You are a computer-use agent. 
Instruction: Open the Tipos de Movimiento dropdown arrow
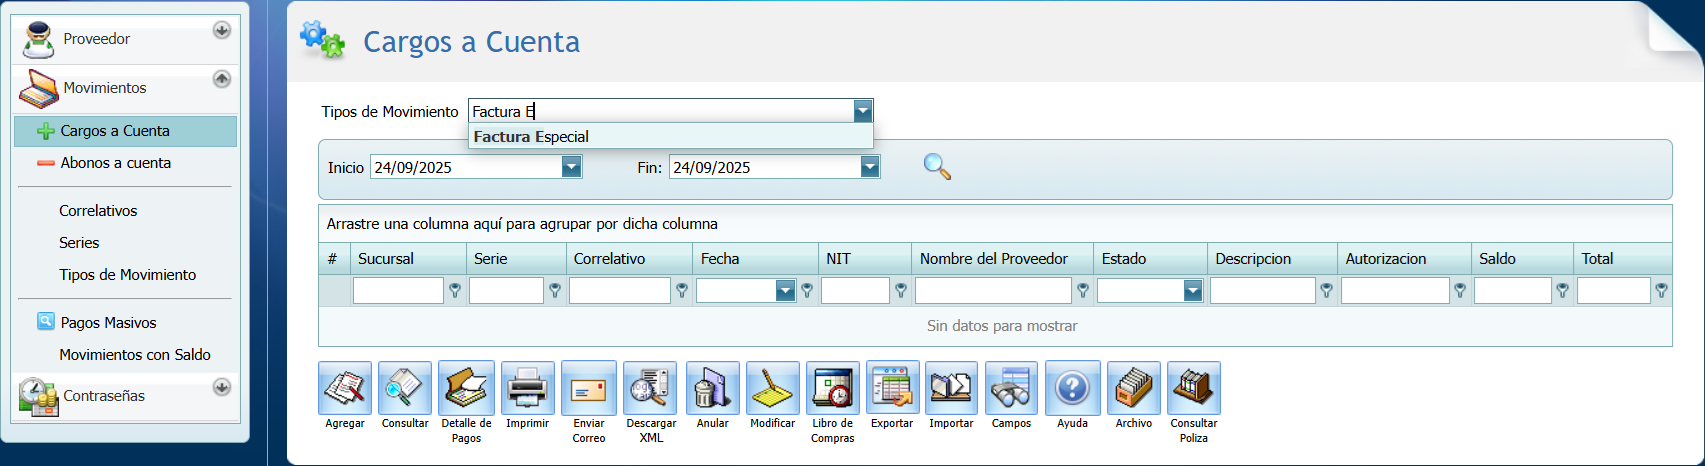click(863, 112)
